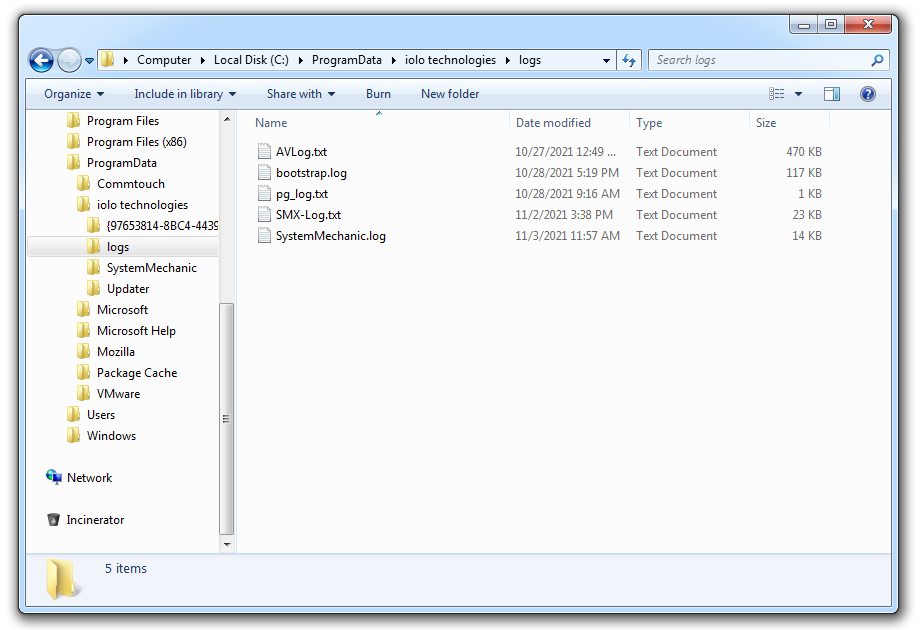Click the Microsoft Help folder icon
Viewport: 920px width, 630px height.
click(x=83, y=331)
